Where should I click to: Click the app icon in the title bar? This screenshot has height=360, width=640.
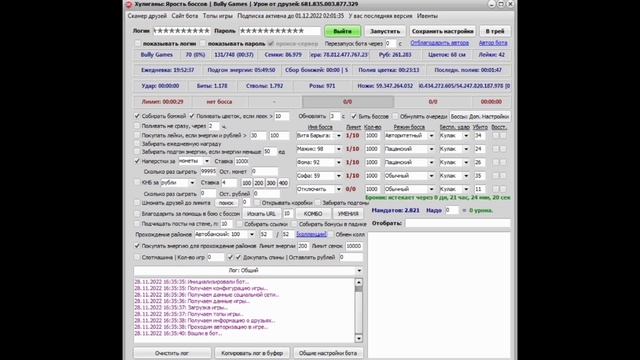[129, 4]
